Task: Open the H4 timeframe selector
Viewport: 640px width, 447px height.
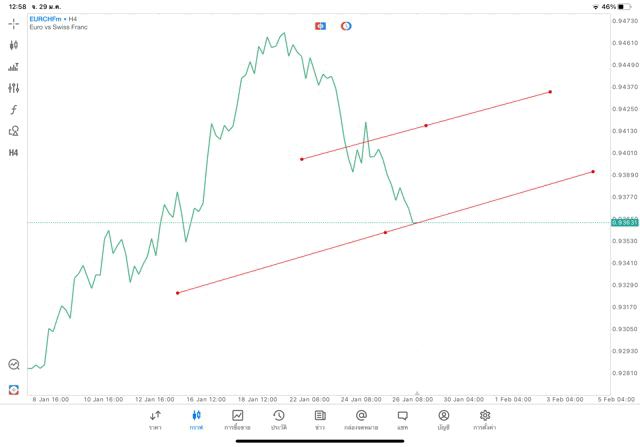Action: point(14,153)
